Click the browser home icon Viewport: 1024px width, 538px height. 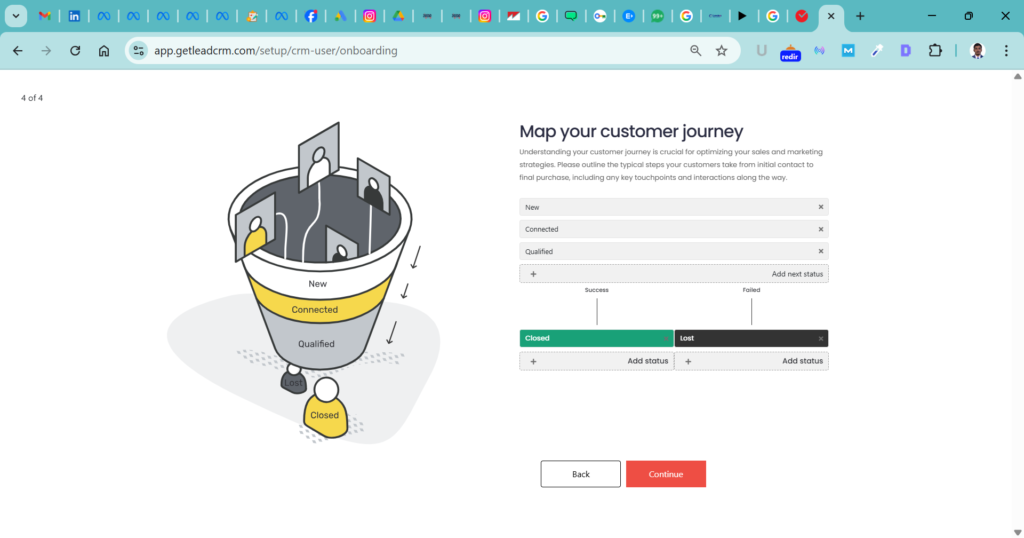(104, 51)
